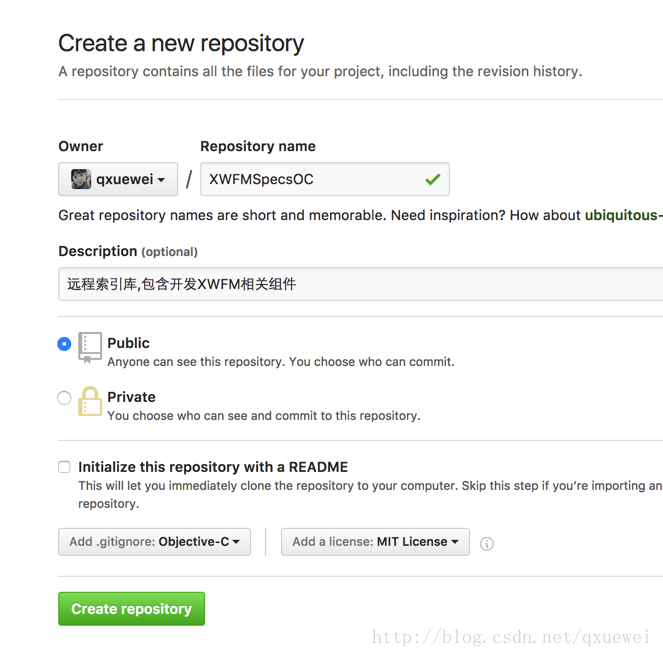Image resolution: width=663 pixels, height=657 pixels.
Task: Click the Public option label
Action: (128, 343)
